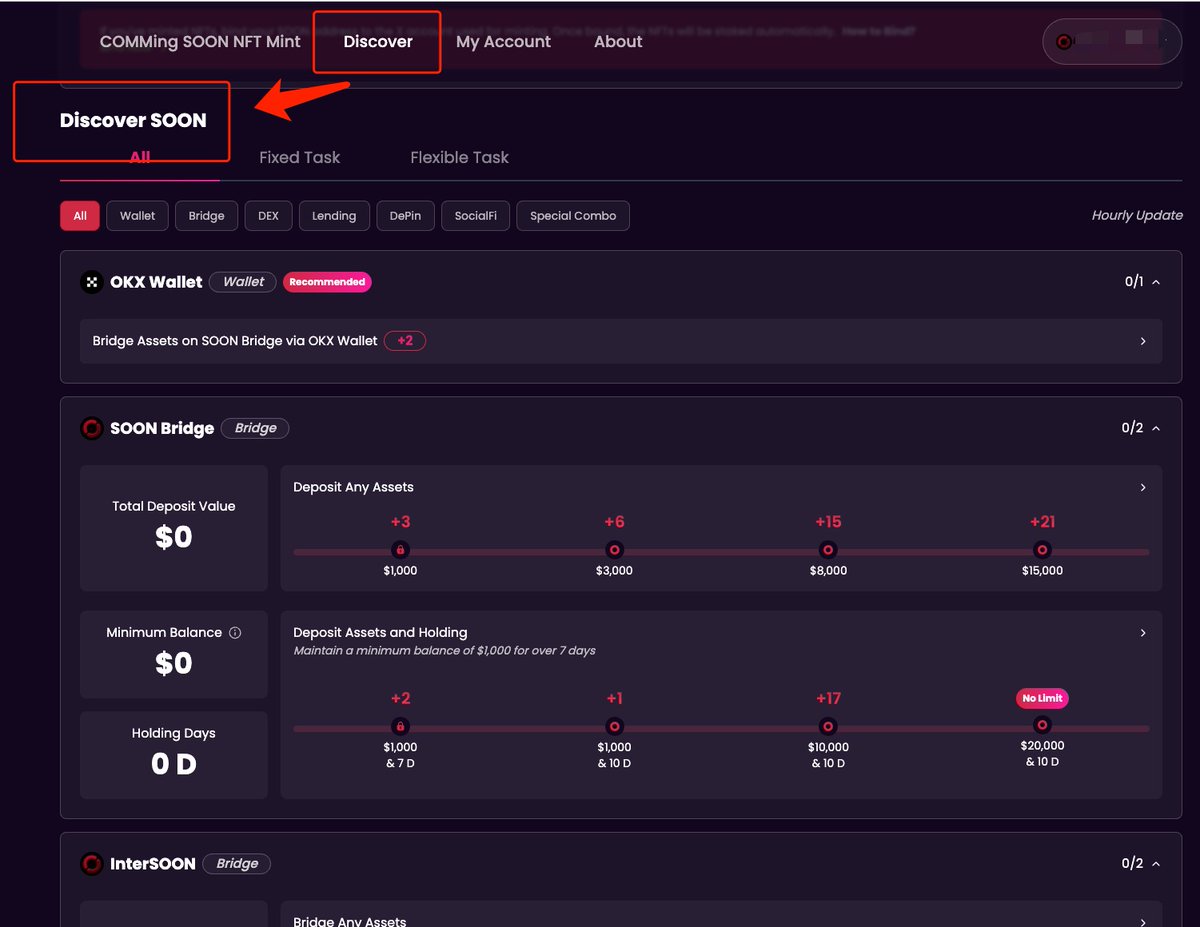
Task: Open Bridge Assets via OKX Wallet row arrow
Action: 1143,341
